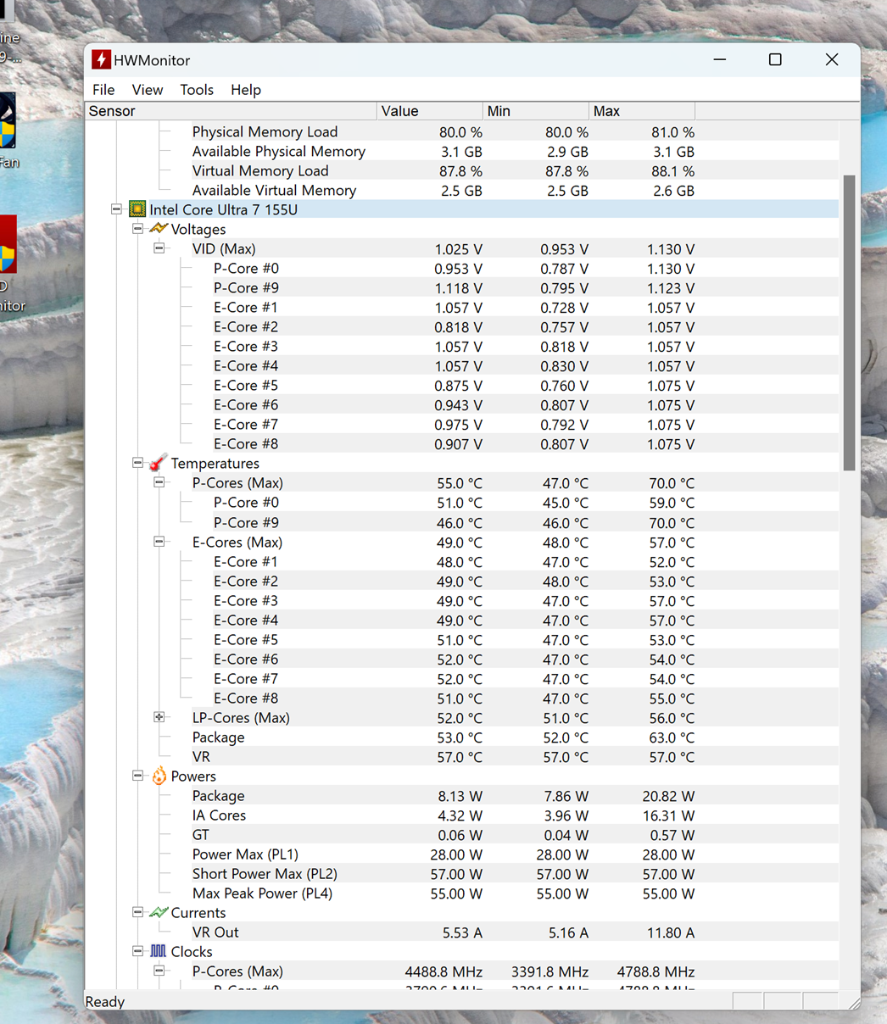Open the File menu
Image resolution: width=887 pixels, height=1024 pixels.
point(103,89)
